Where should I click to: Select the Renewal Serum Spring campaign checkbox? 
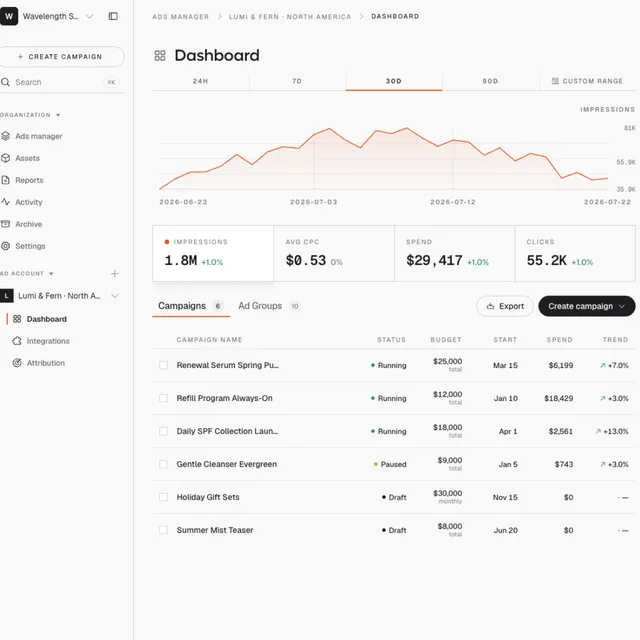tap(163, 365)
